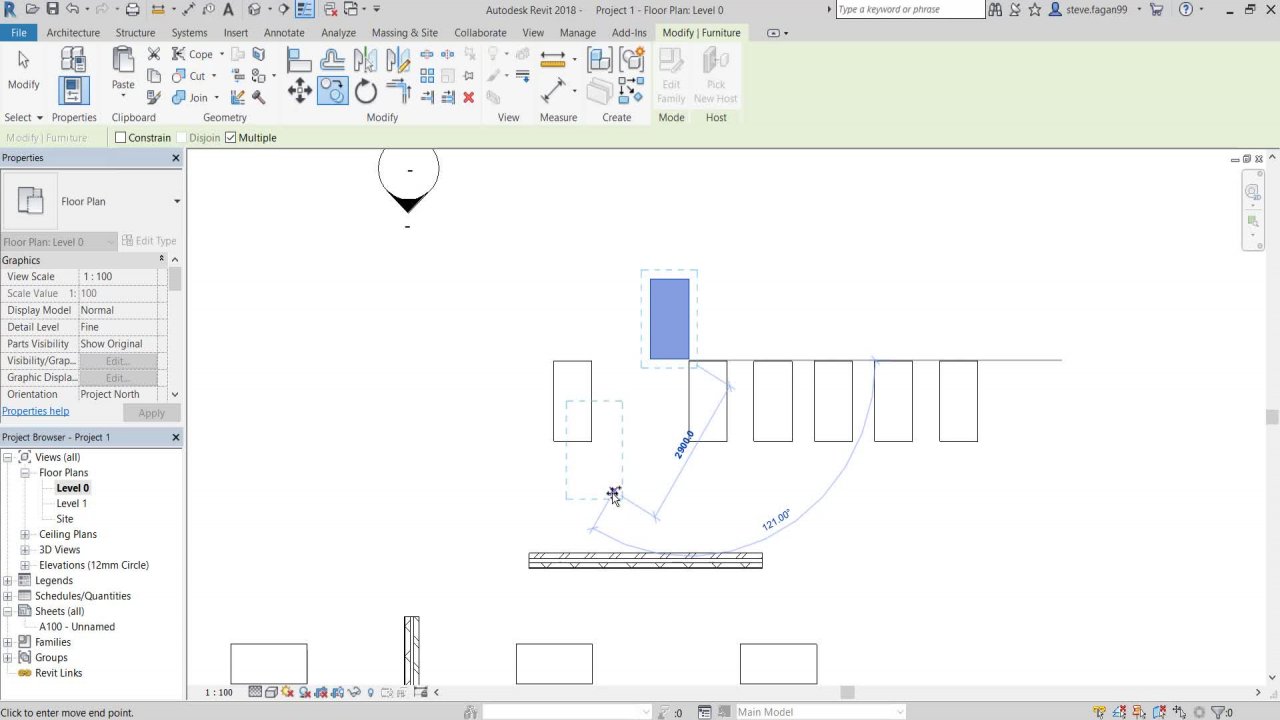Toggle the Properties palette ribbon button
The image size is (1280, 720).
pyautogui.click(x=73, y=91)
